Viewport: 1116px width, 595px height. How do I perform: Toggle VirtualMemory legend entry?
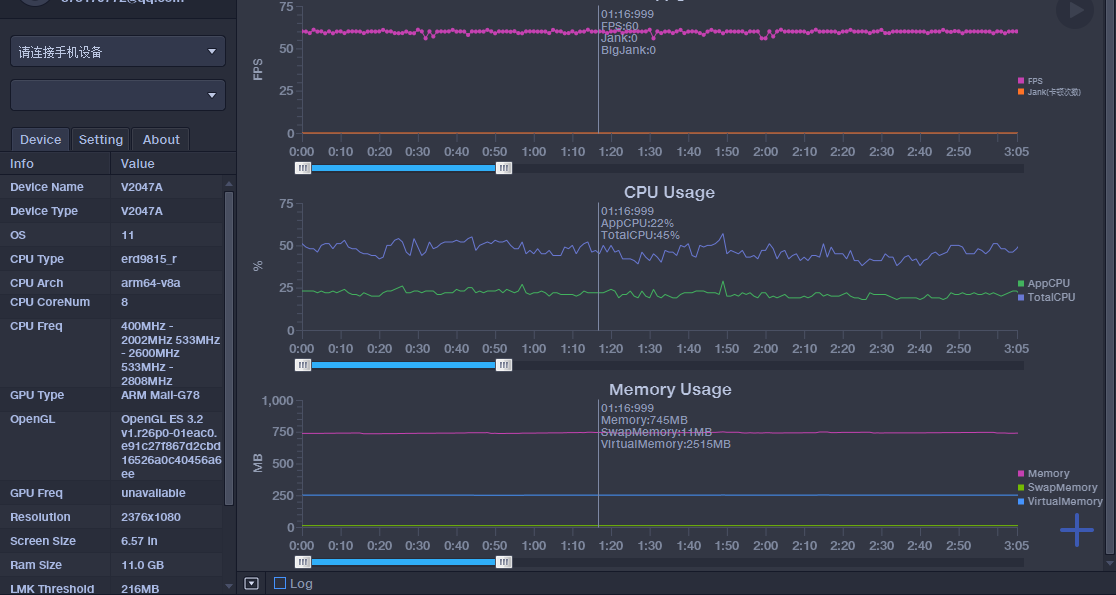pyautogui.click(x=1021, y=502)
